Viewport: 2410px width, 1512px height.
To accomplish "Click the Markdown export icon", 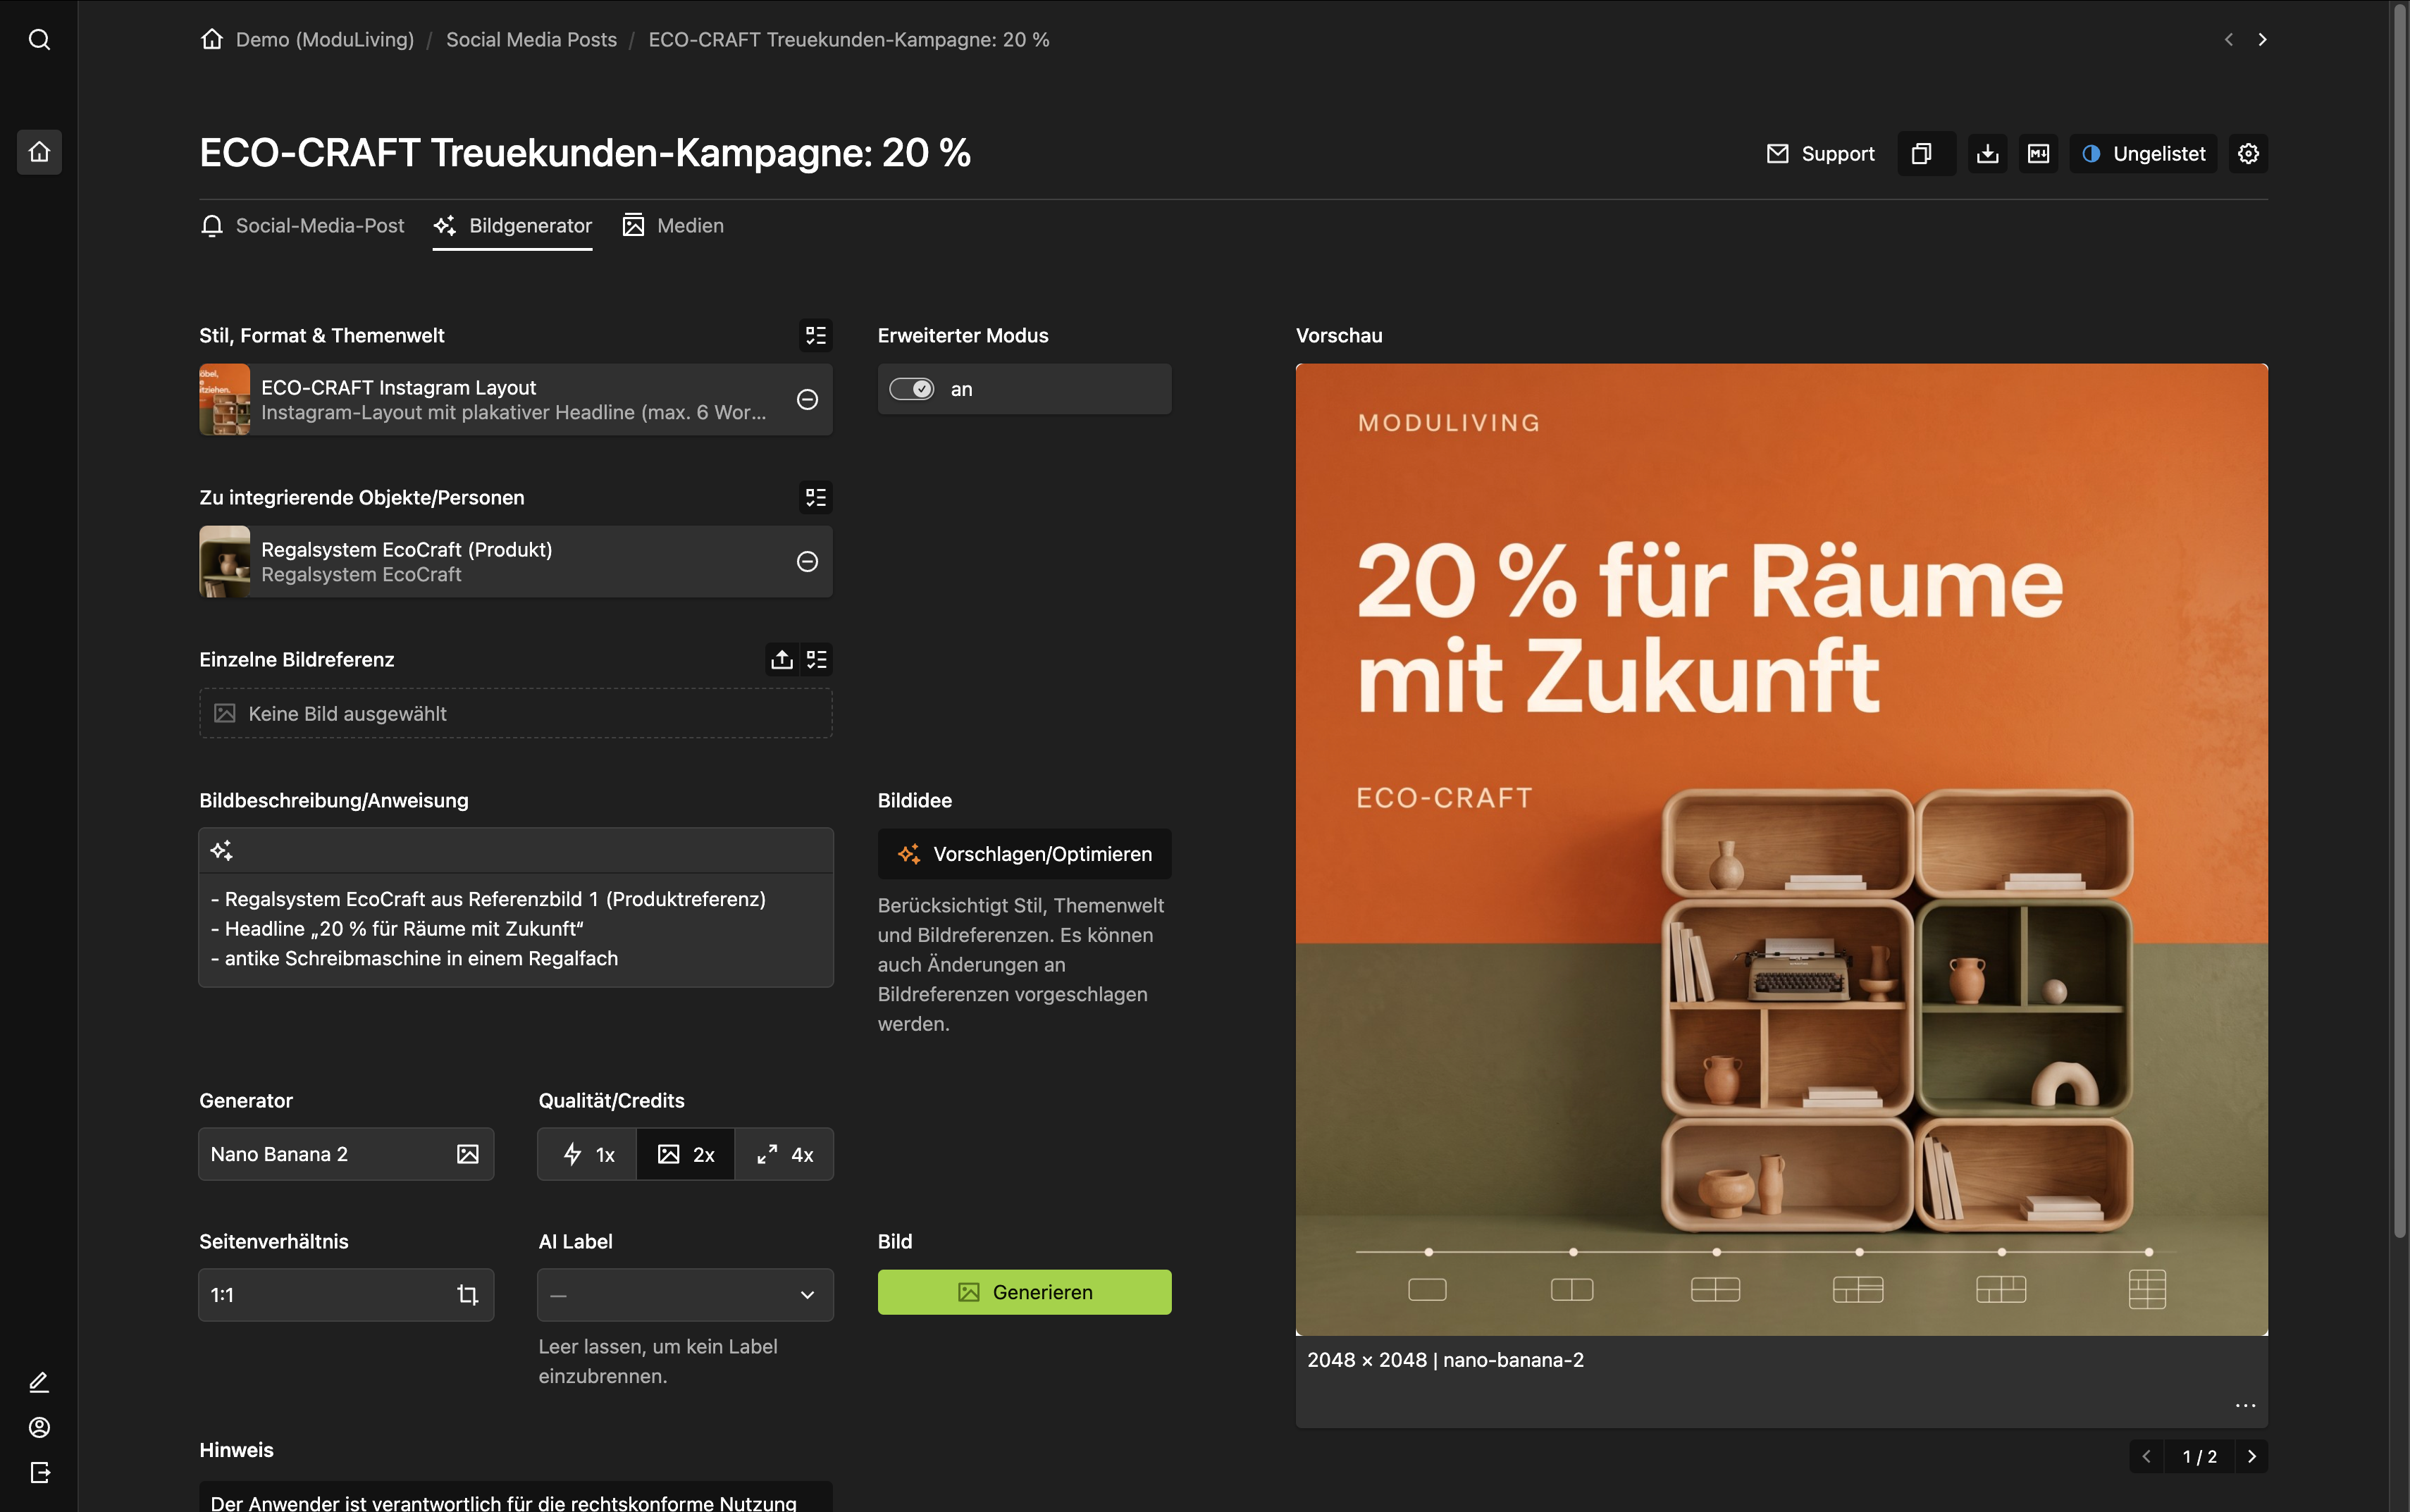I will click(2038, 154).
